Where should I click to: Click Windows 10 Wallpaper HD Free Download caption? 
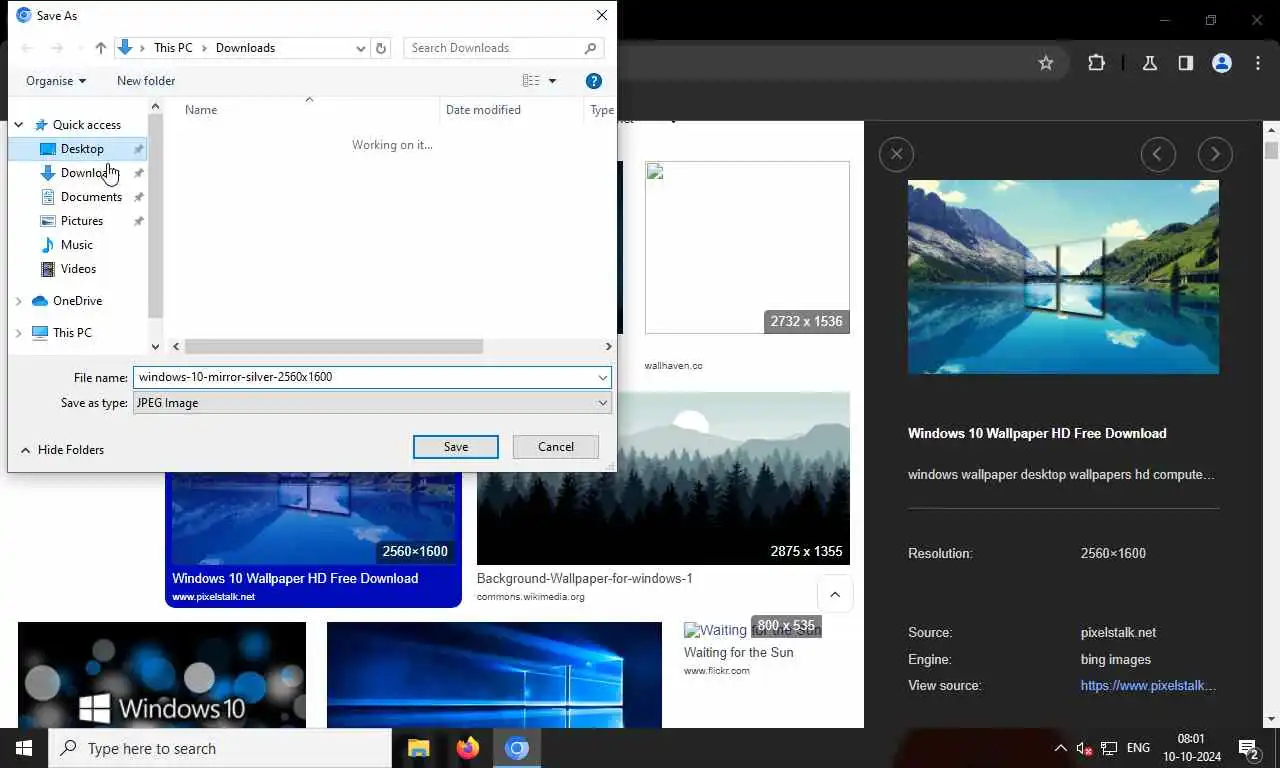295,578
